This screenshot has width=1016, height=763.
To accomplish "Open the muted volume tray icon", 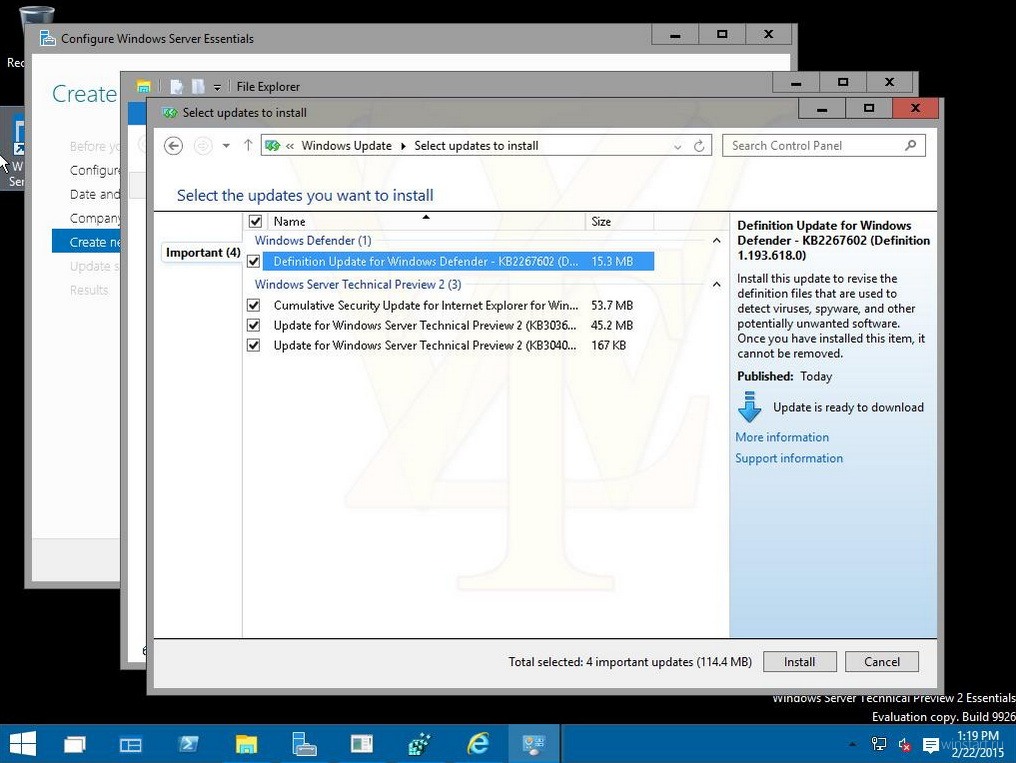I will pos(905,745).
